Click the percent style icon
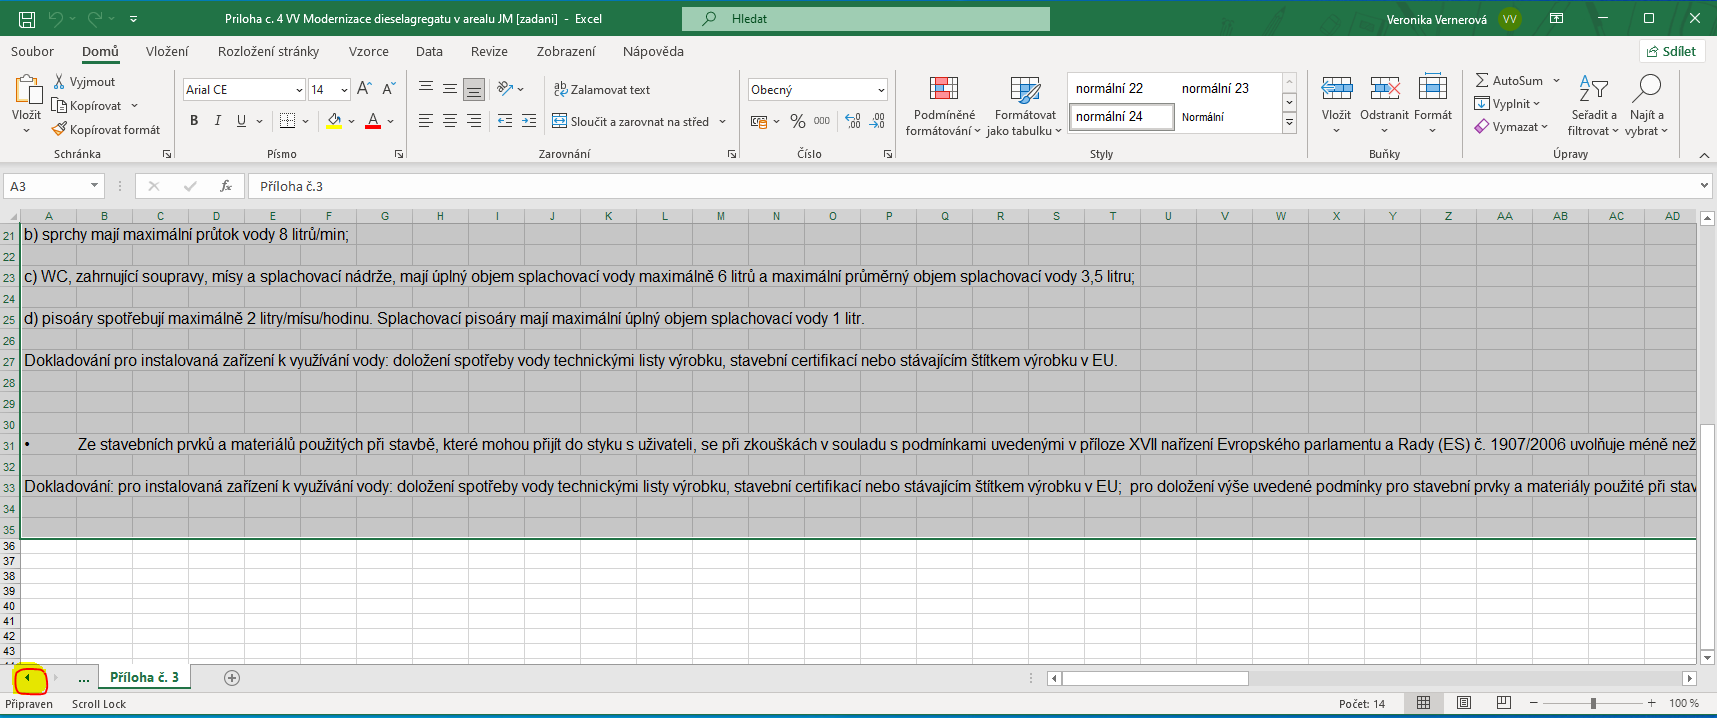The height and width of the screenshot is (718, 1717). 797,121
